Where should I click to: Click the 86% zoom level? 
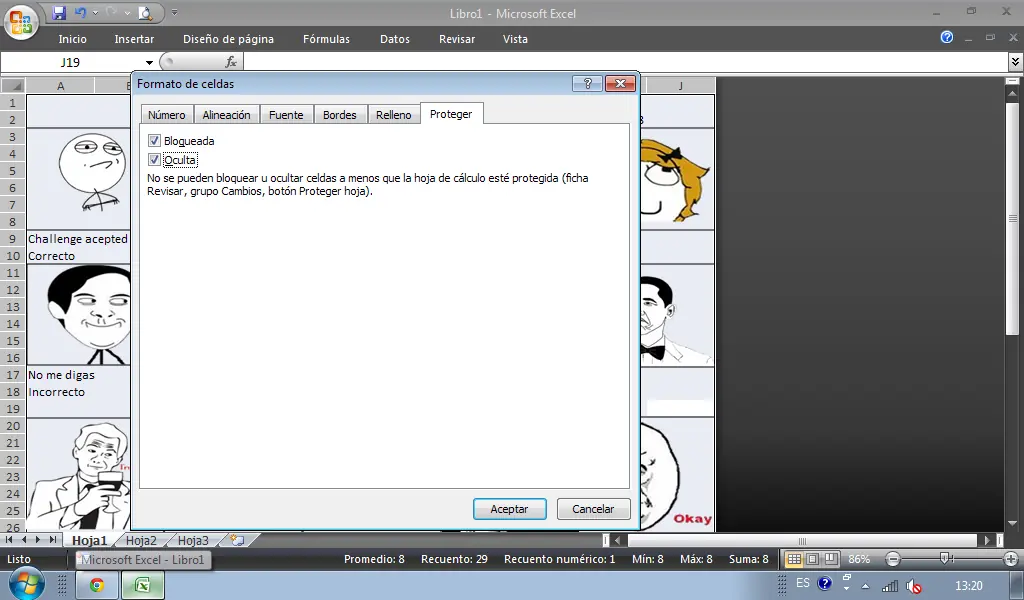click(x=859, y=559)
